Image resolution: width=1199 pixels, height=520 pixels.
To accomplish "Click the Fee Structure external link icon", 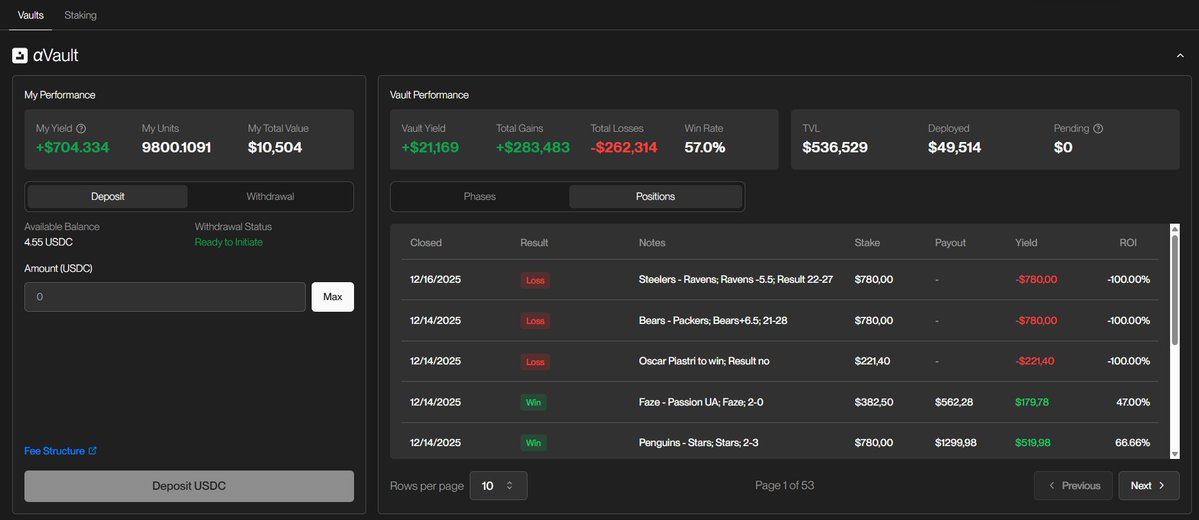I will coord(93,451).
